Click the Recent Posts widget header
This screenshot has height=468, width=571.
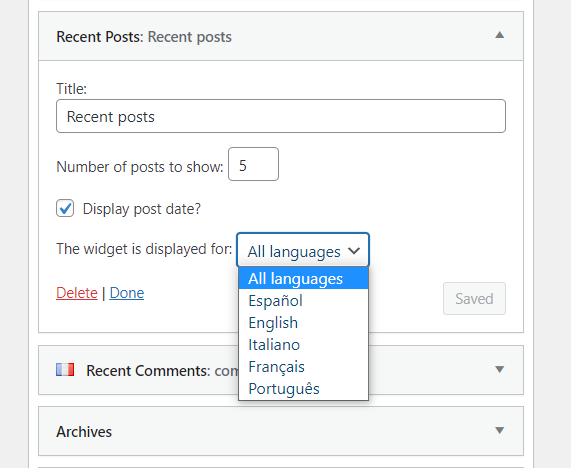tap(281, 36)
